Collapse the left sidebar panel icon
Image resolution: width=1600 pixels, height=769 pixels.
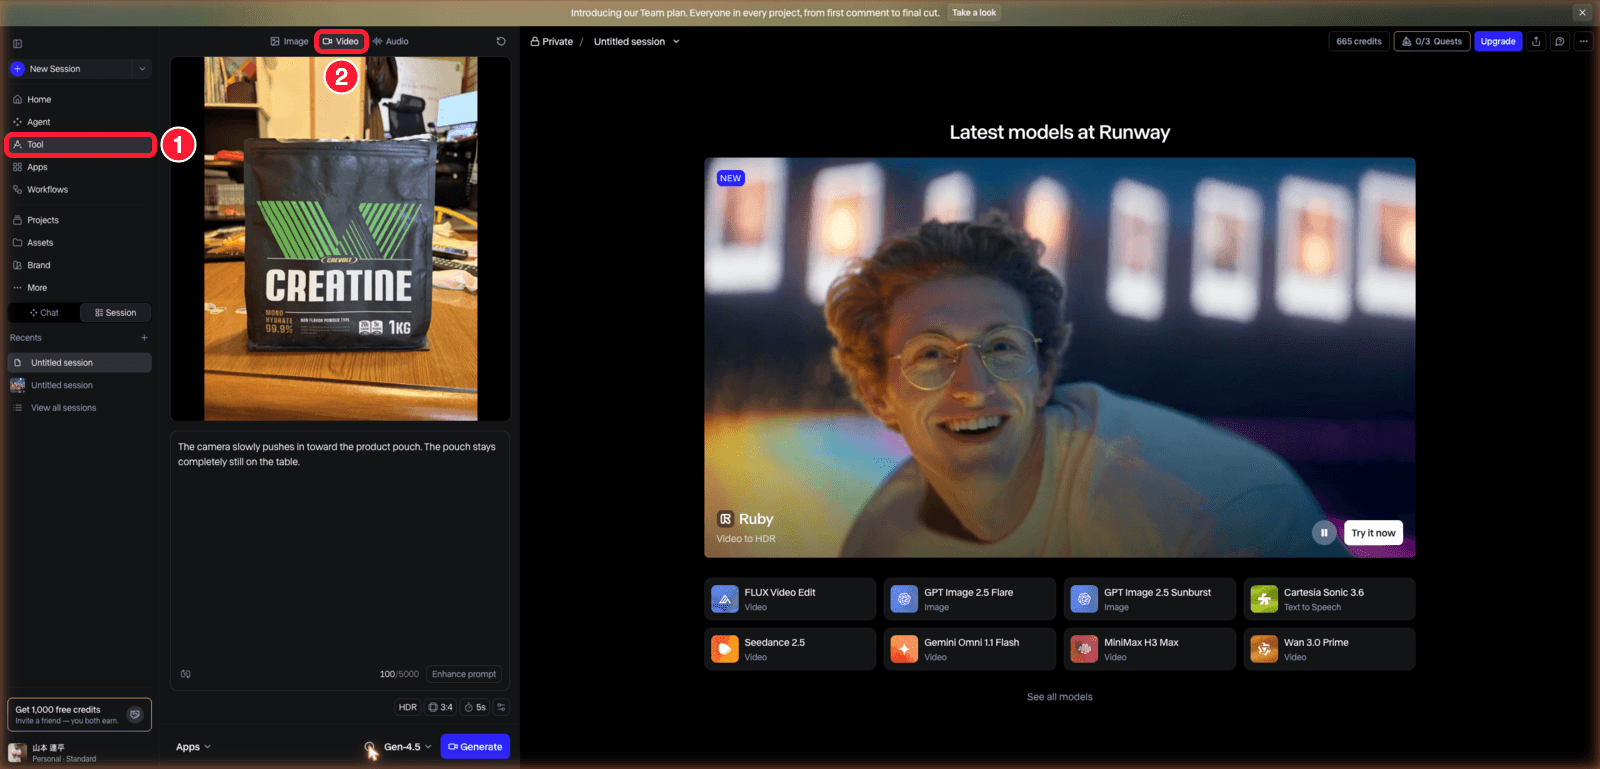click(17, 43)
